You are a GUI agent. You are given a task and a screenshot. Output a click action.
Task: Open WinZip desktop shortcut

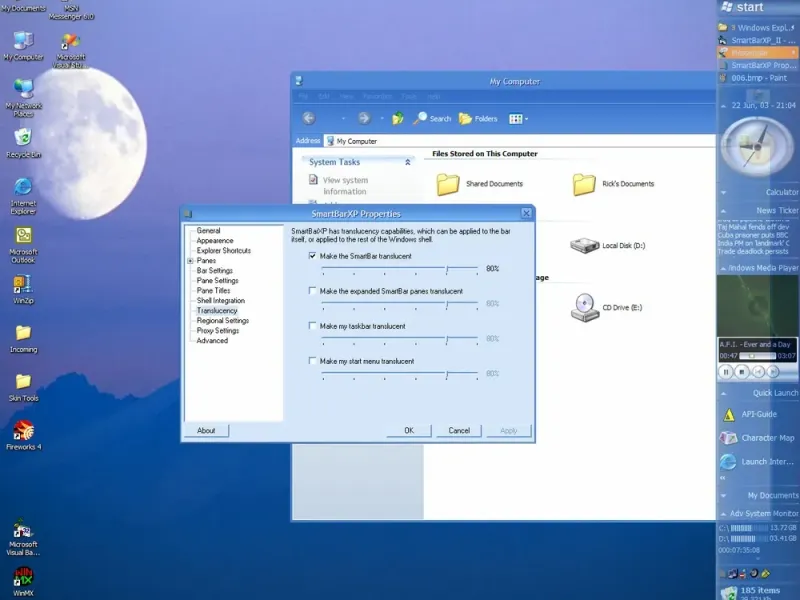(23, 289)
